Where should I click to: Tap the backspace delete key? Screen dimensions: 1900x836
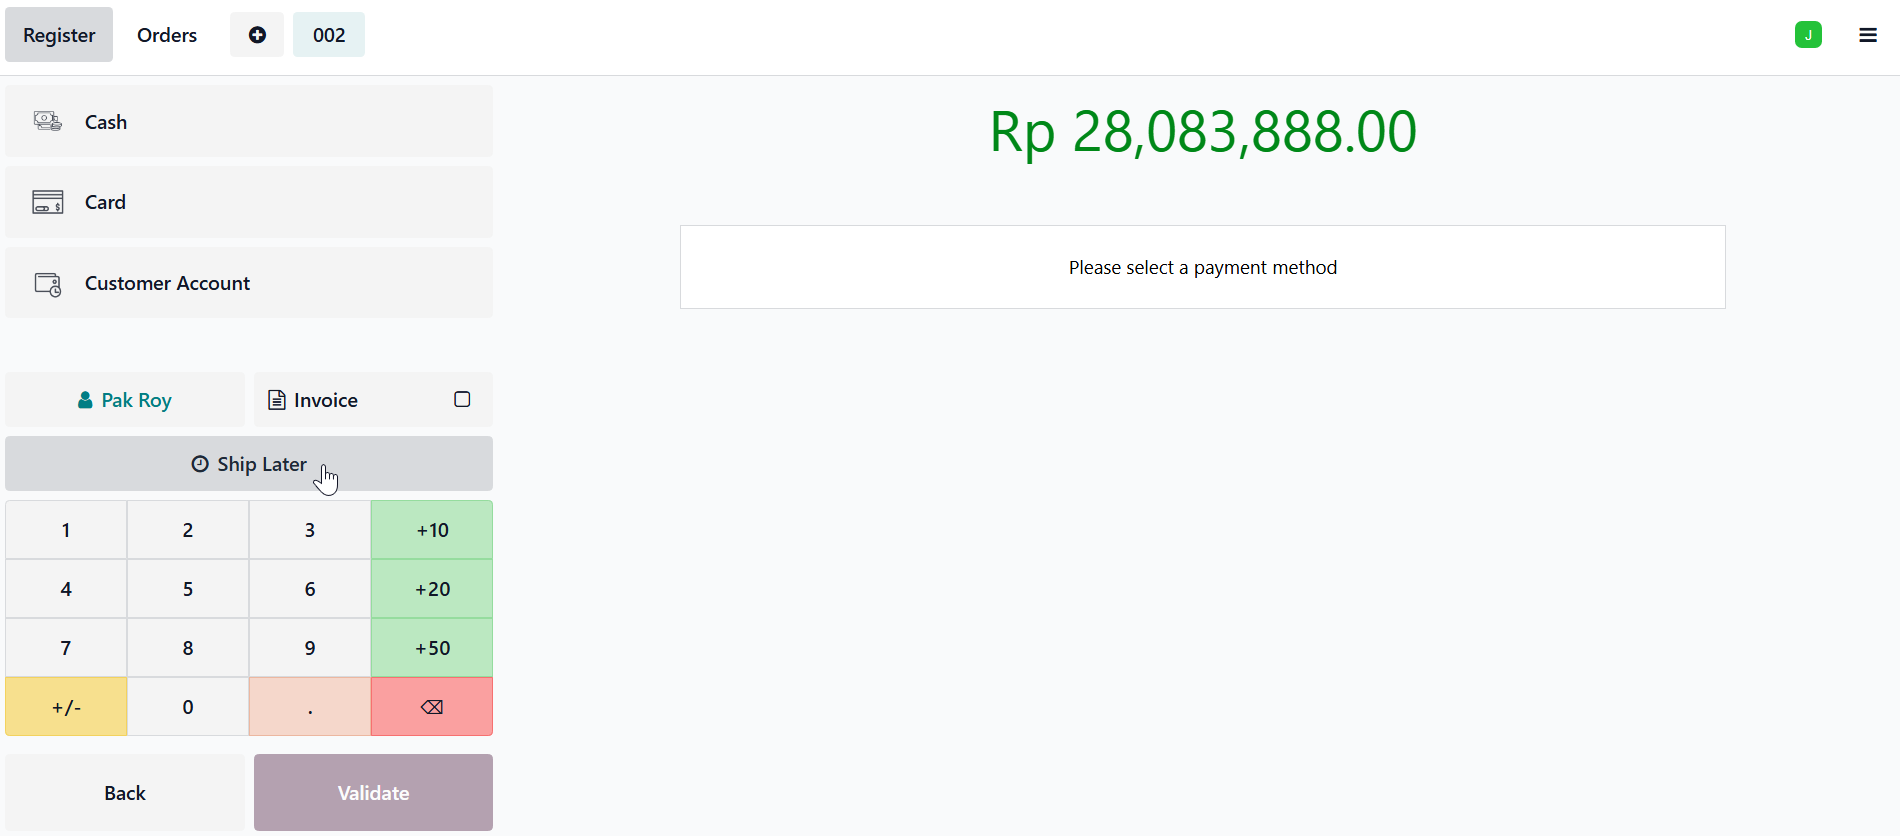coord(432,707)
